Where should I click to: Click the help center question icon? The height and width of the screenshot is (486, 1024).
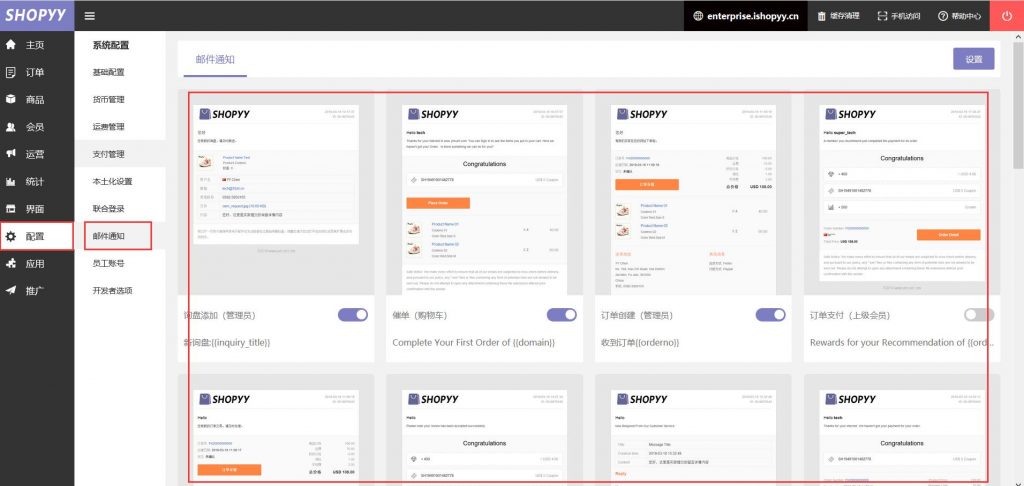point(942,16)
